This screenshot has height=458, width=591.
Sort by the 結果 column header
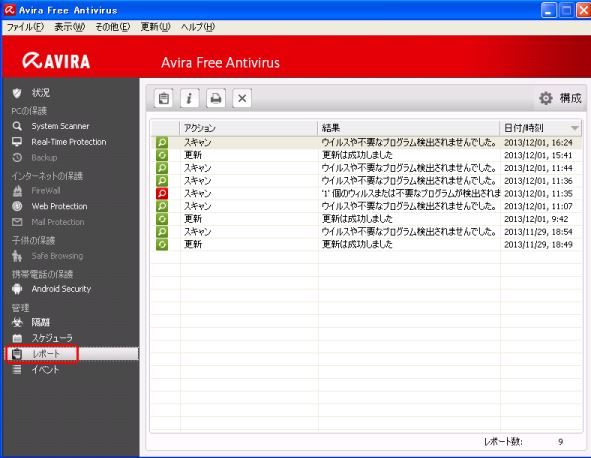click(409, 128)
